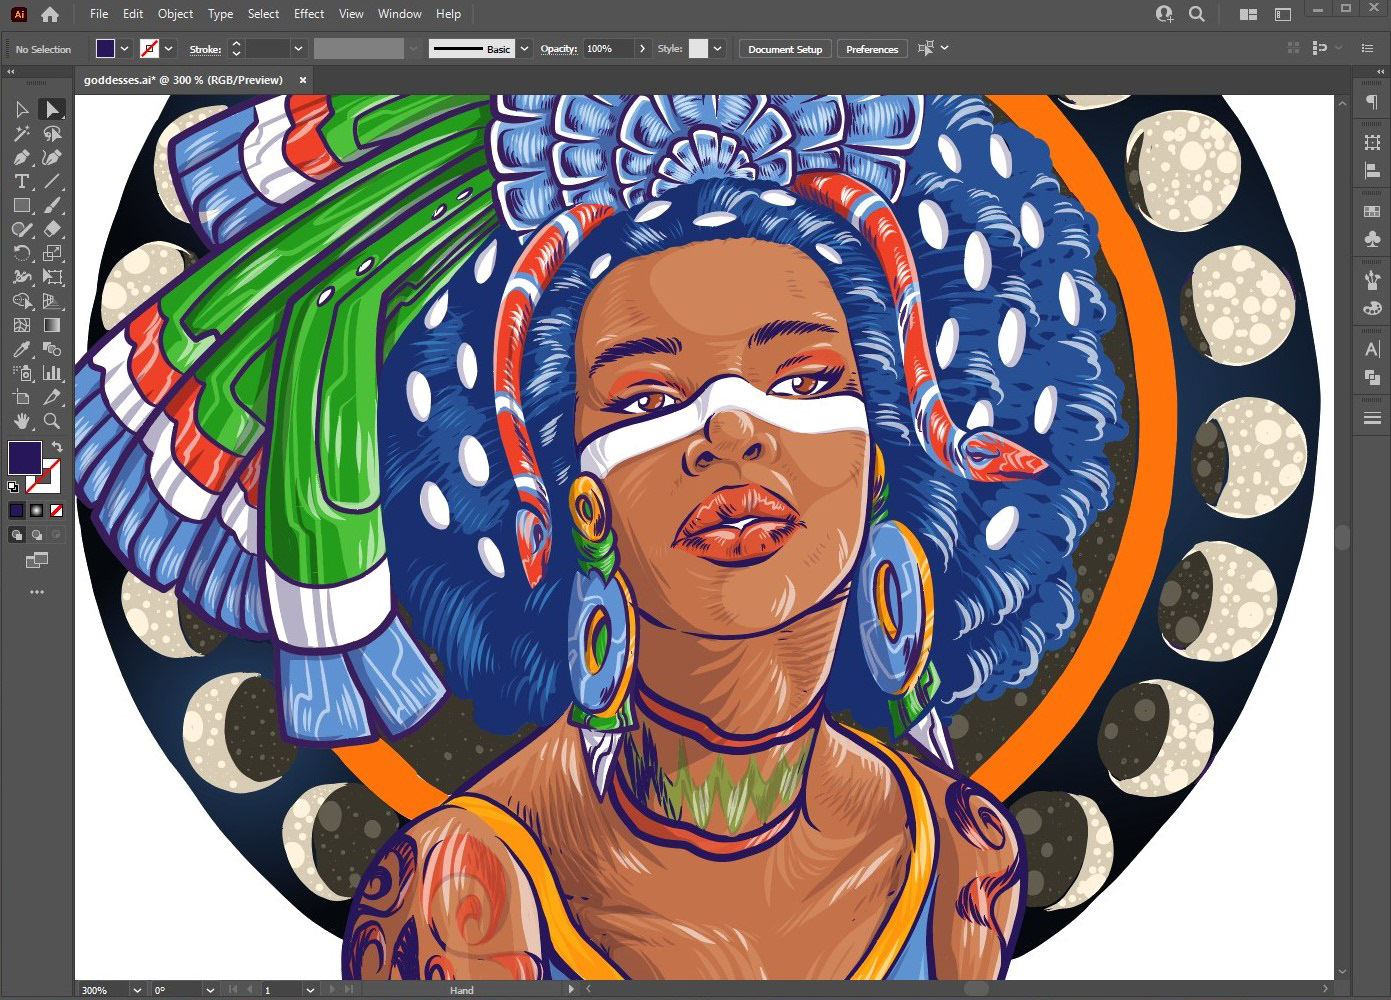Image resolution: width=1391 pixels, height=1000 pixels.
Task: Open the Effect menu
Action: point(309,14)
